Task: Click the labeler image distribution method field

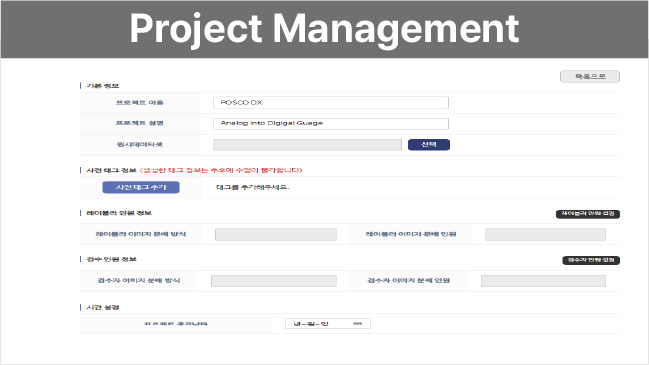Action: click(276, 234)
